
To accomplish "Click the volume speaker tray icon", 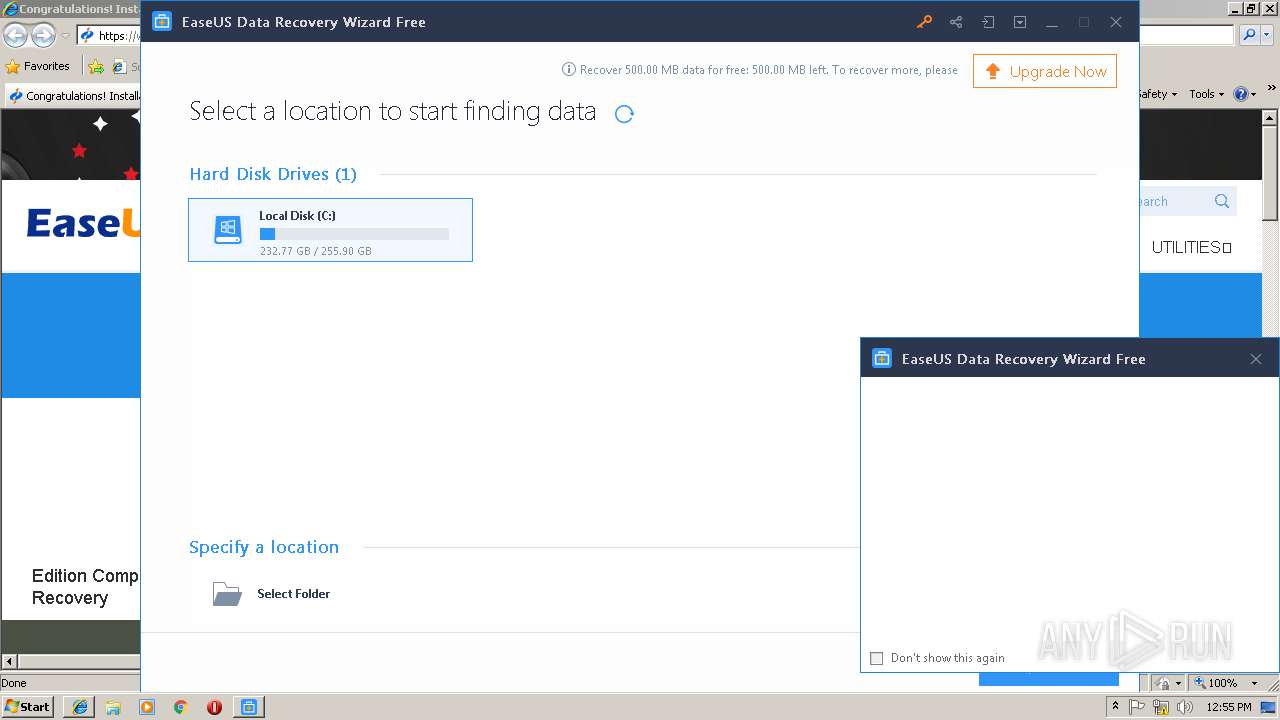I will 1185,707.
